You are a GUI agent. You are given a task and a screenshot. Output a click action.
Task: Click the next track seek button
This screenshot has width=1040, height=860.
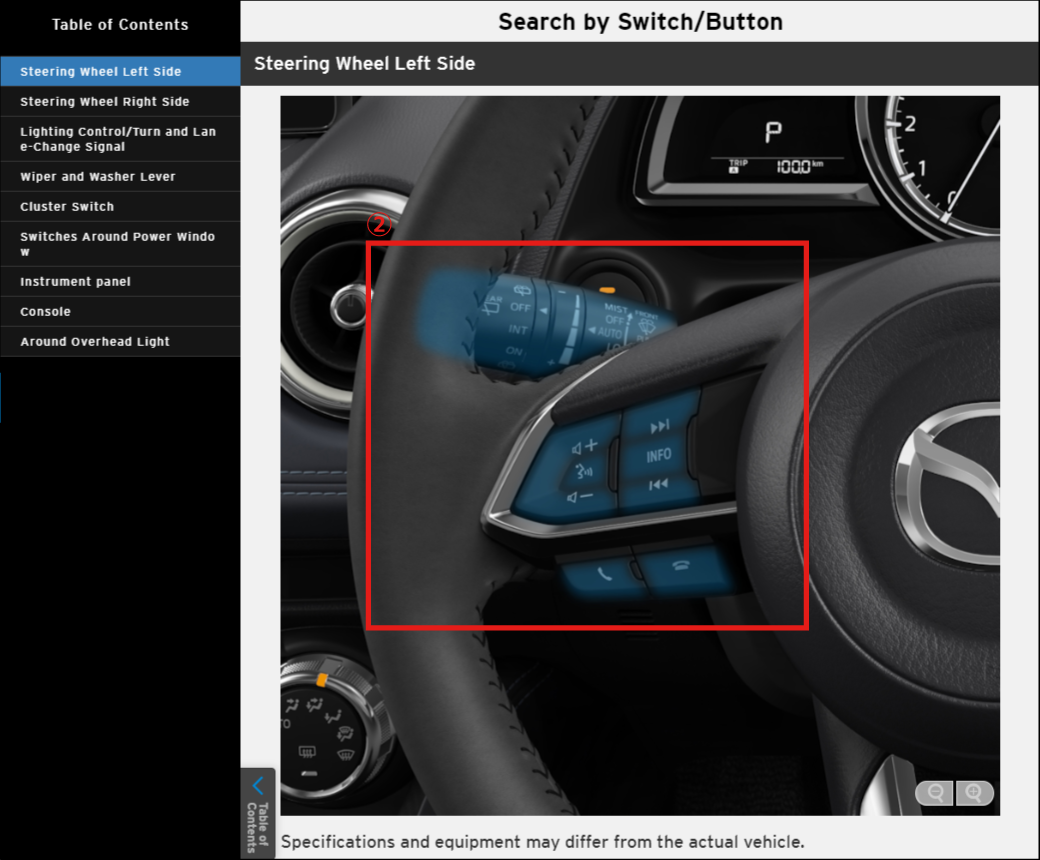coord(659,427)
